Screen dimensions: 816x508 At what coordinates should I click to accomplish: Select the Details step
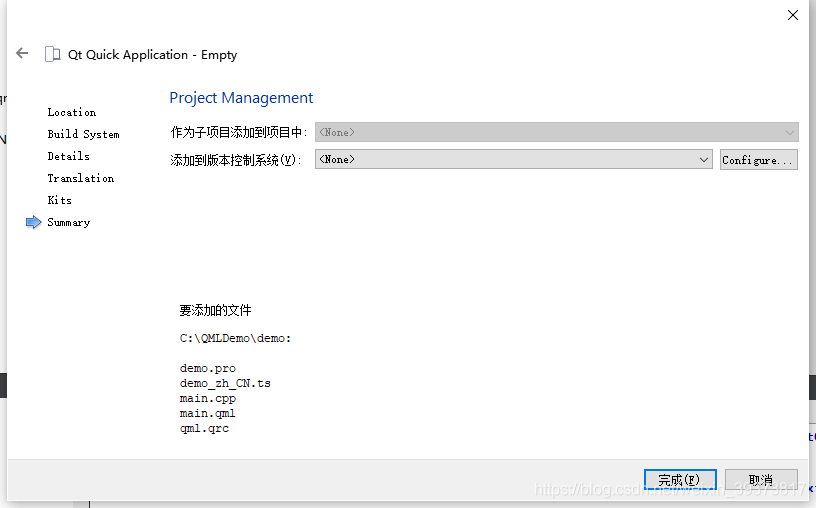click(69, 156)
